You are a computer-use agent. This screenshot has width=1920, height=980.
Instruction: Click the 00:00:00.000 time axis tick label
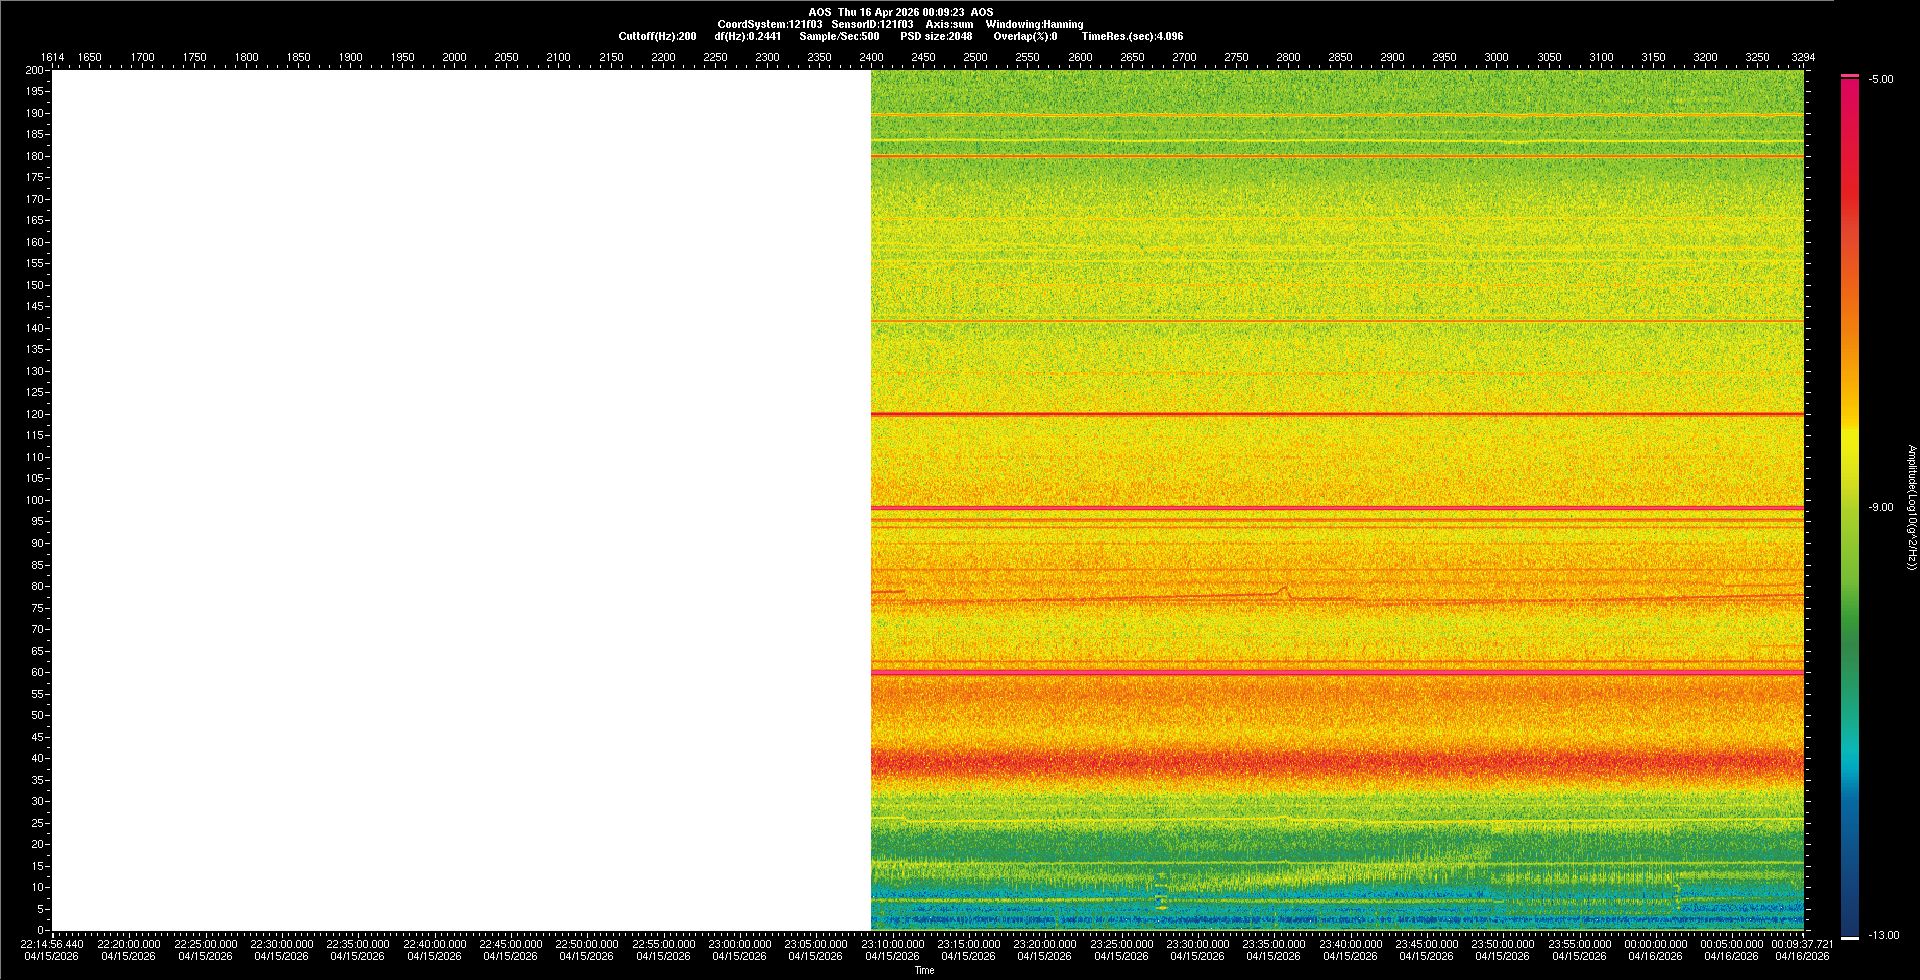point(1655,944)
